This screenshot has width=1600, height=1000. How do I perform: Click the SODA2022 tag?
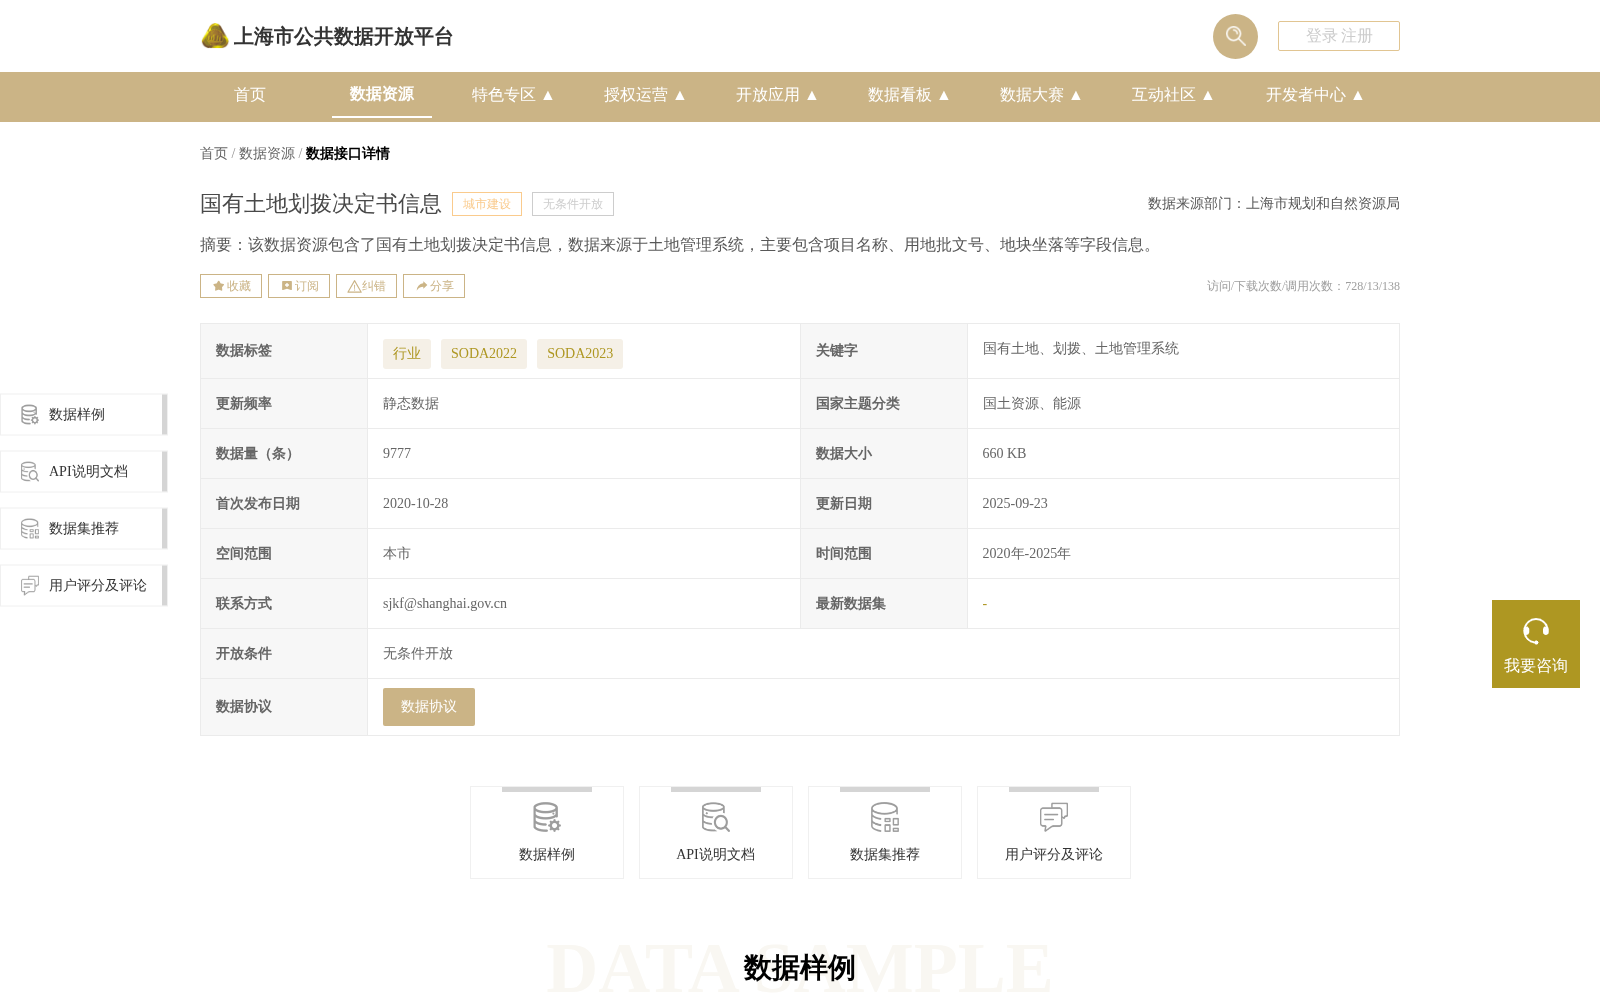click(x=484, y=354)
